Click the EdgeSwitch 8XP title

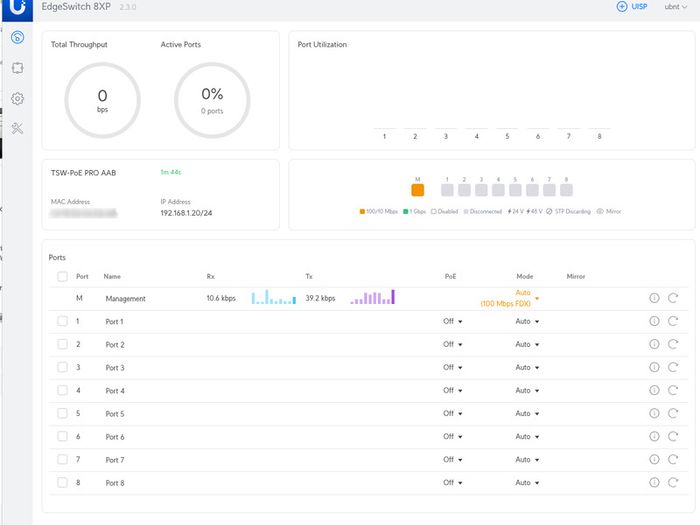[x=76, y=7]
